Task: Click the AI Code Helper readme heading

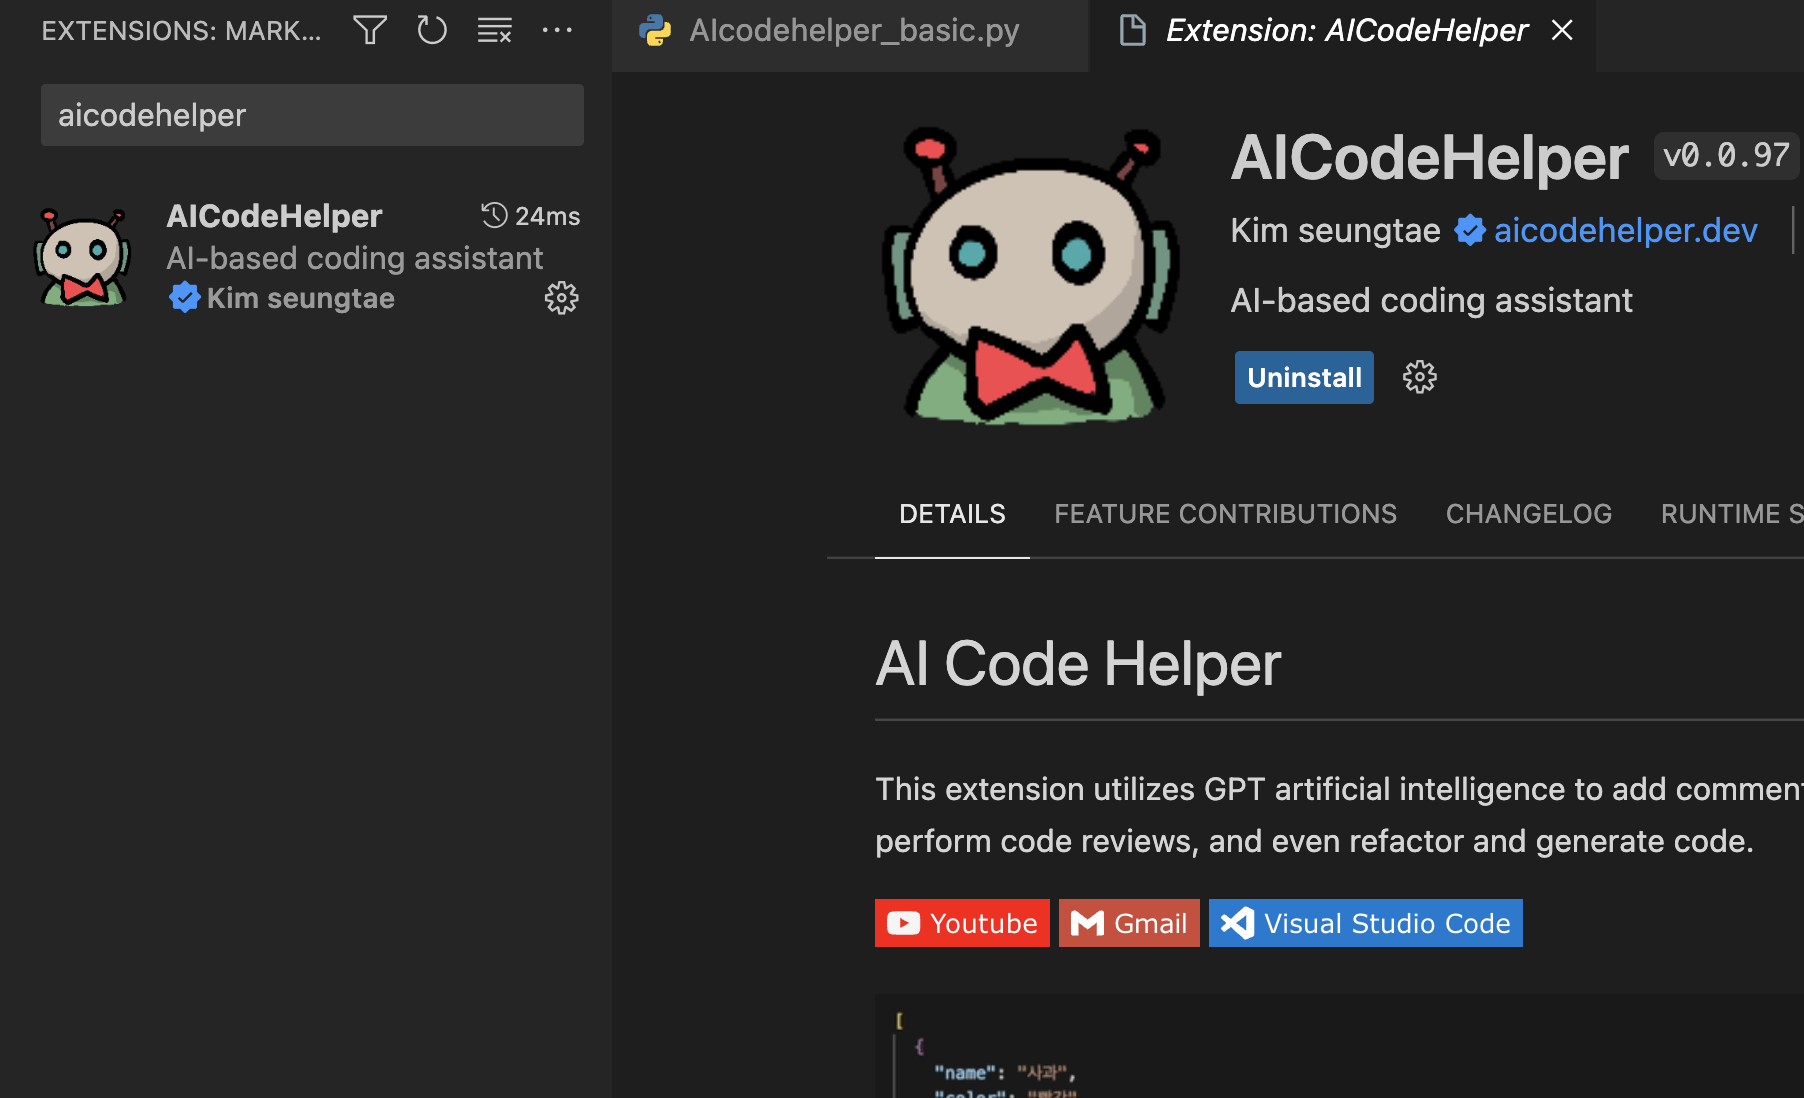Action: [x=1078, y=664]
